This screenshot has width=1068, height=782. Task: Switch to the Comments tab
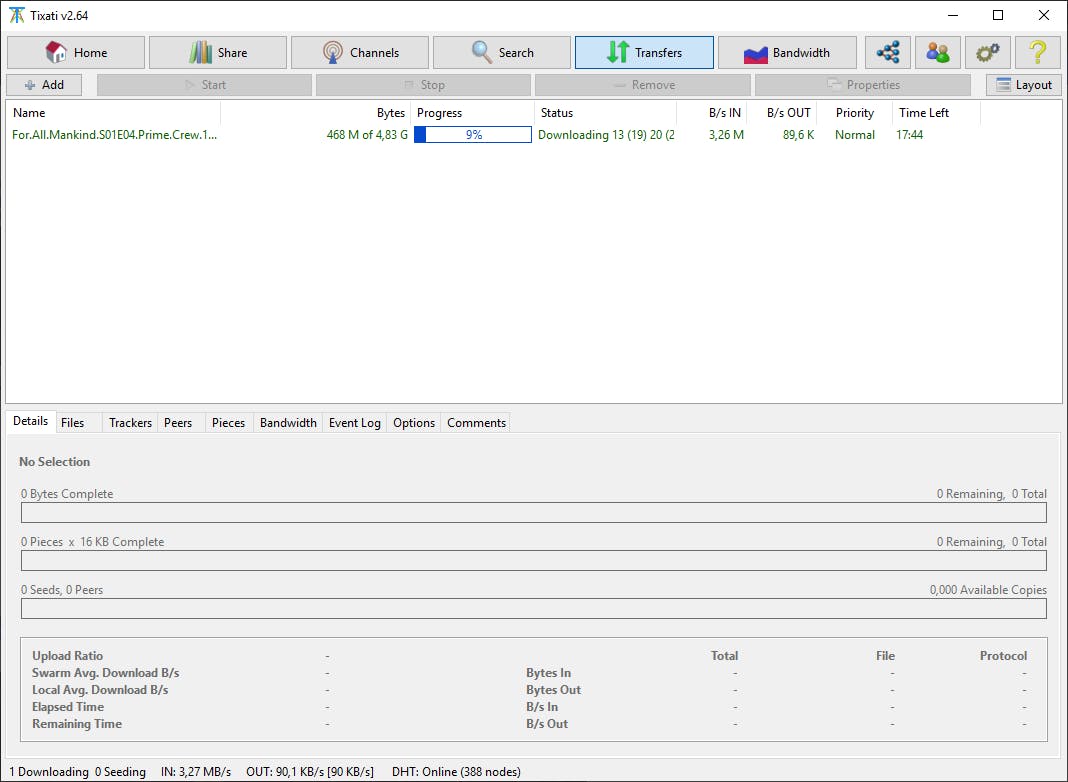pos(476,423)
